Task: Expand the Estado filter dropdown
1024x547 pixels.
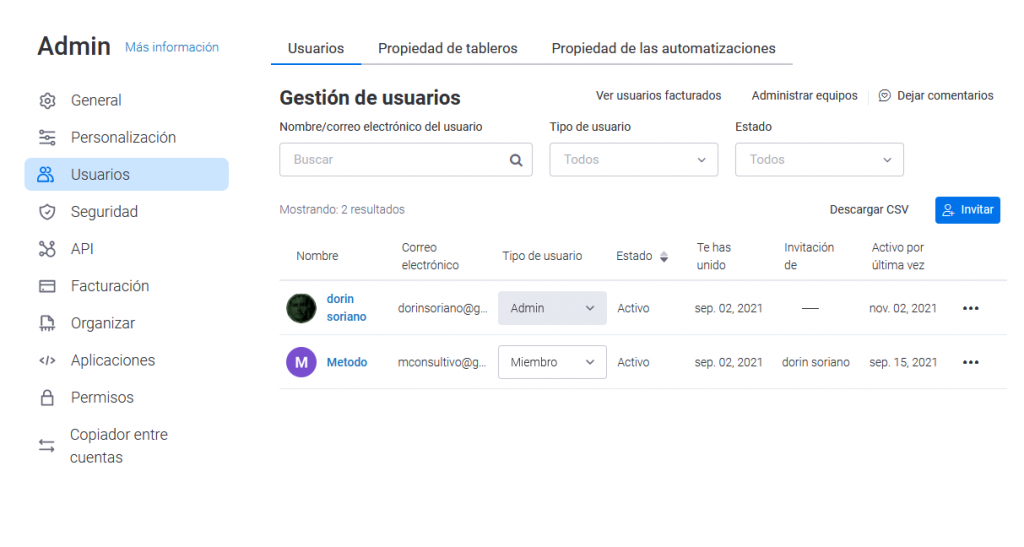Action: [819, 160]
